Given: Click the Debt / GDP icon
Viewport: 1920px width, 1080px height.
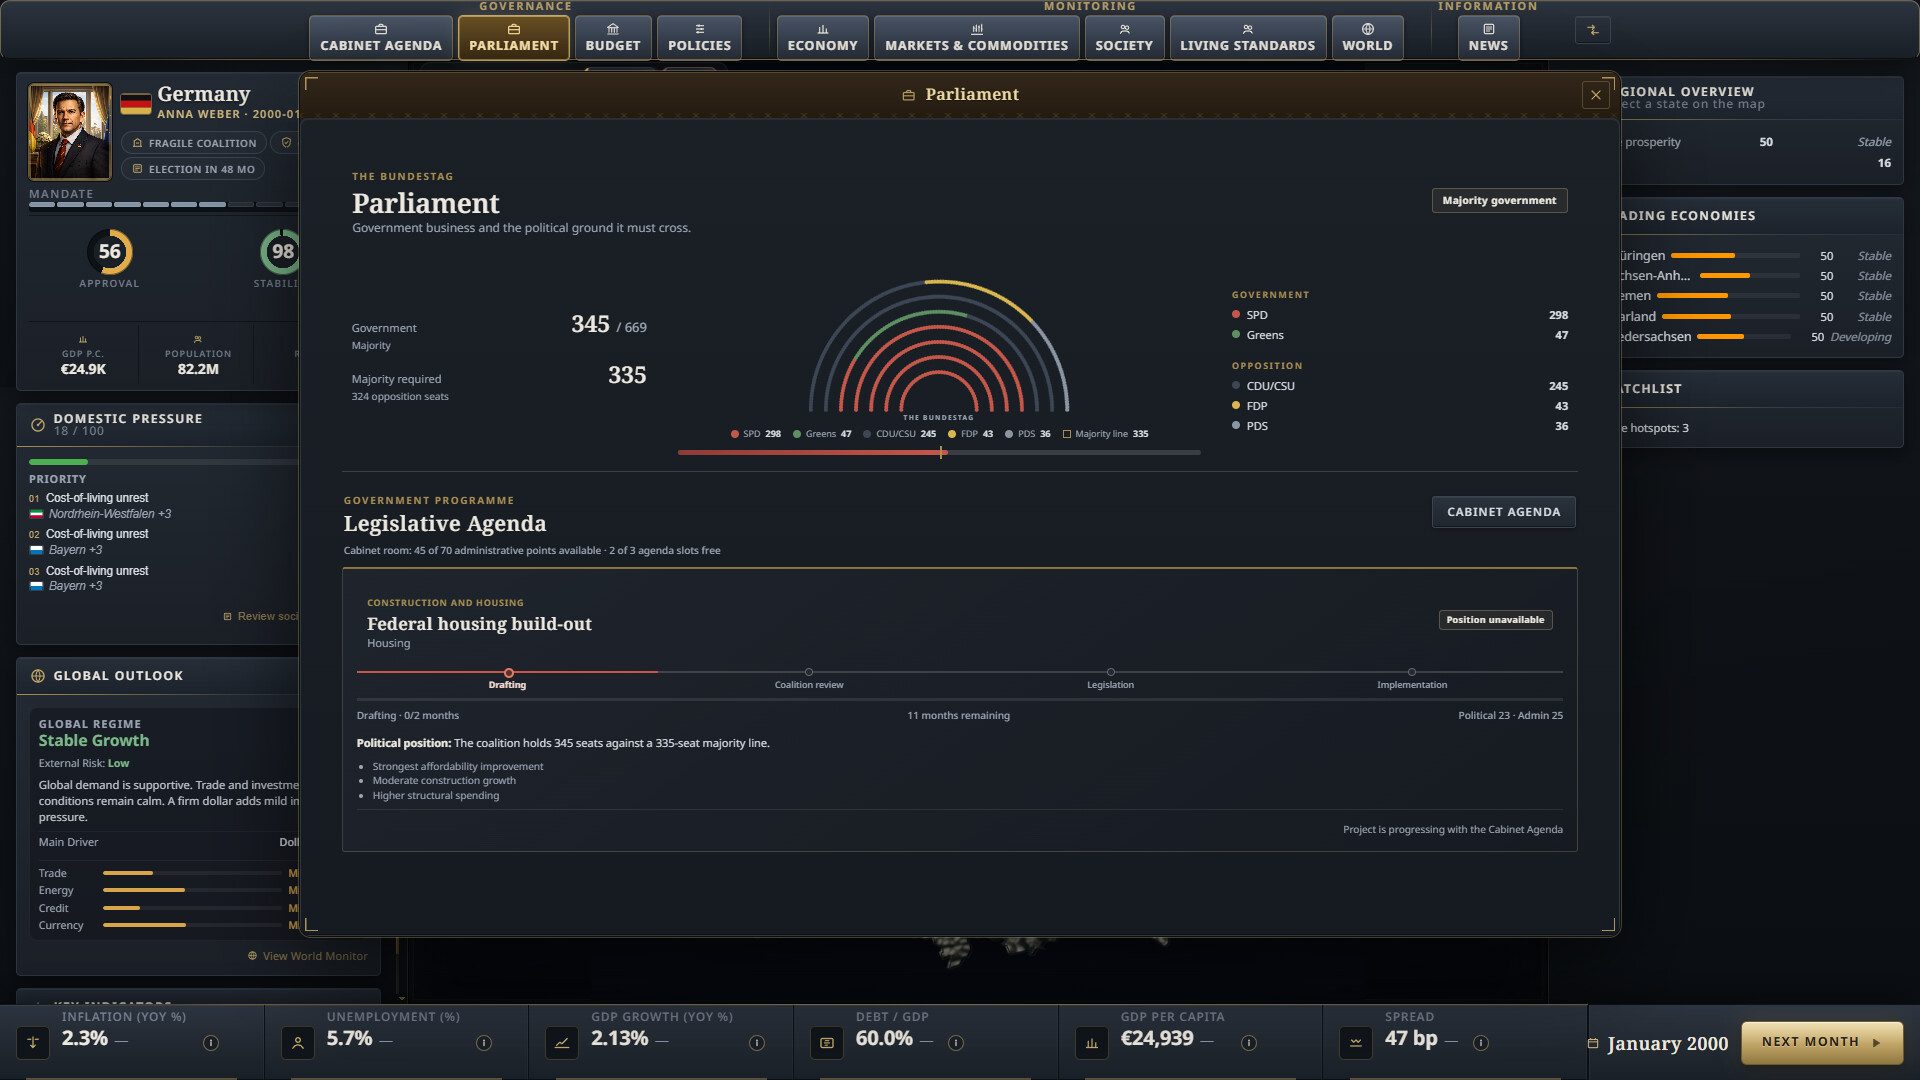Looking at the screenshot, I should click(827, 1043).
